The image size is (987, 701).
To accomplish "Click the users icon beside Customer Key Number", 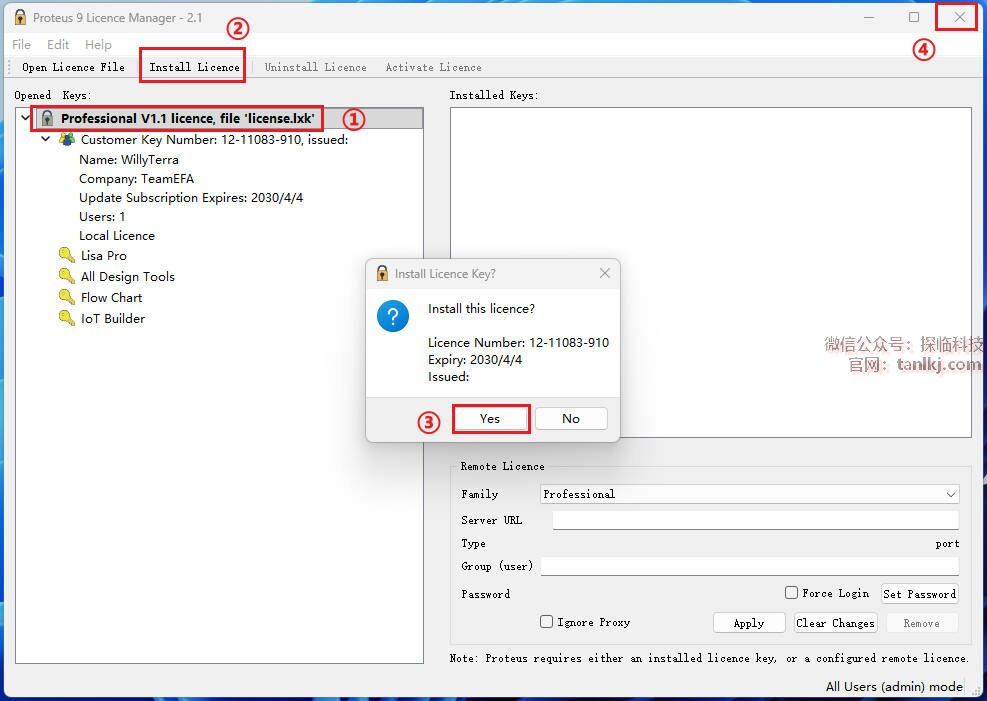I will 67,139.
